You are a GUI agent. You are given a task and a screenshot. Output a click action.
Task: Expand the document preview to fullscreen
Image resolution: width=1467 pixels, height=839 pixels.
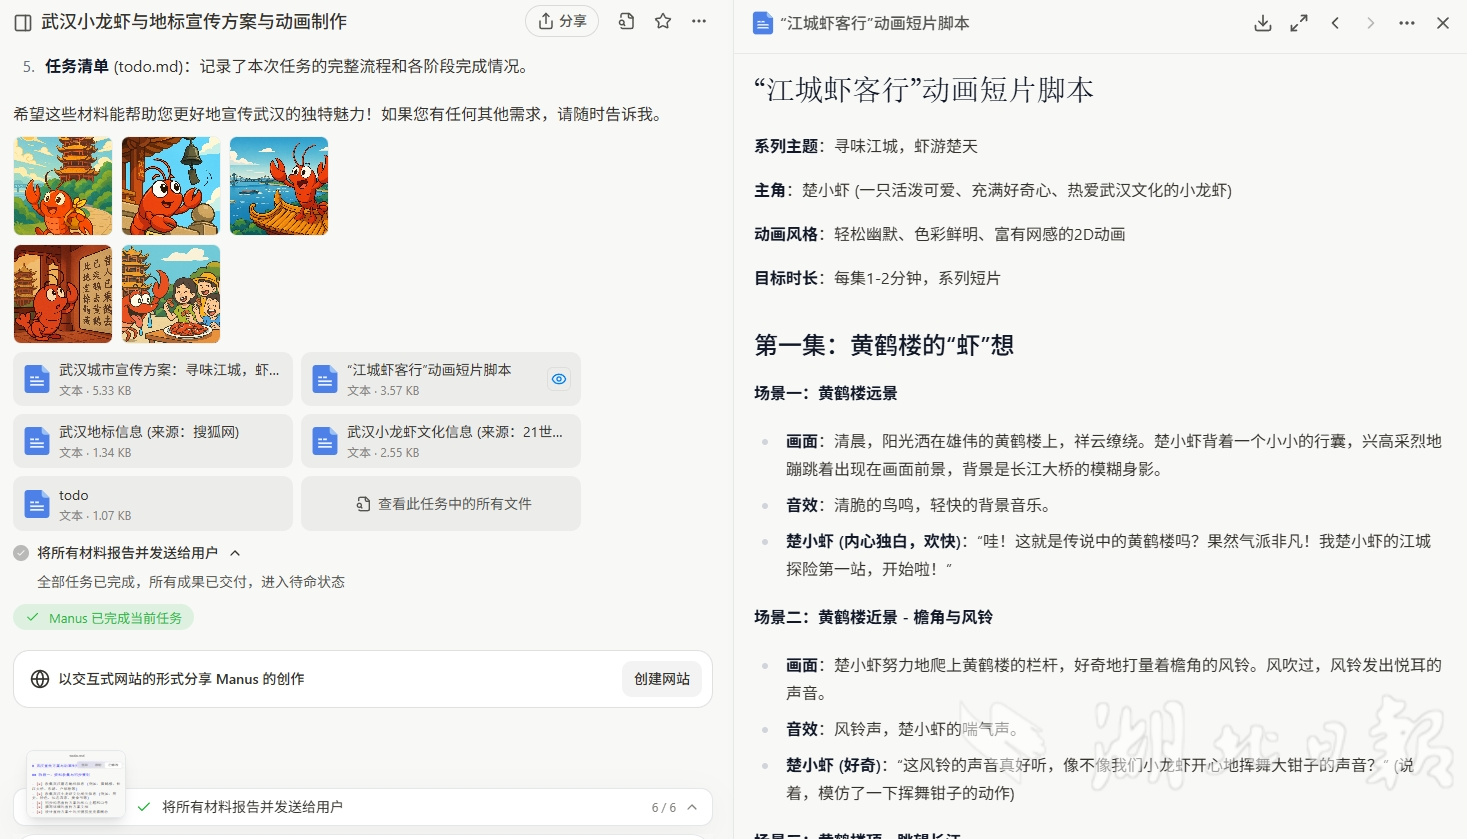(x=1299, y=23)
